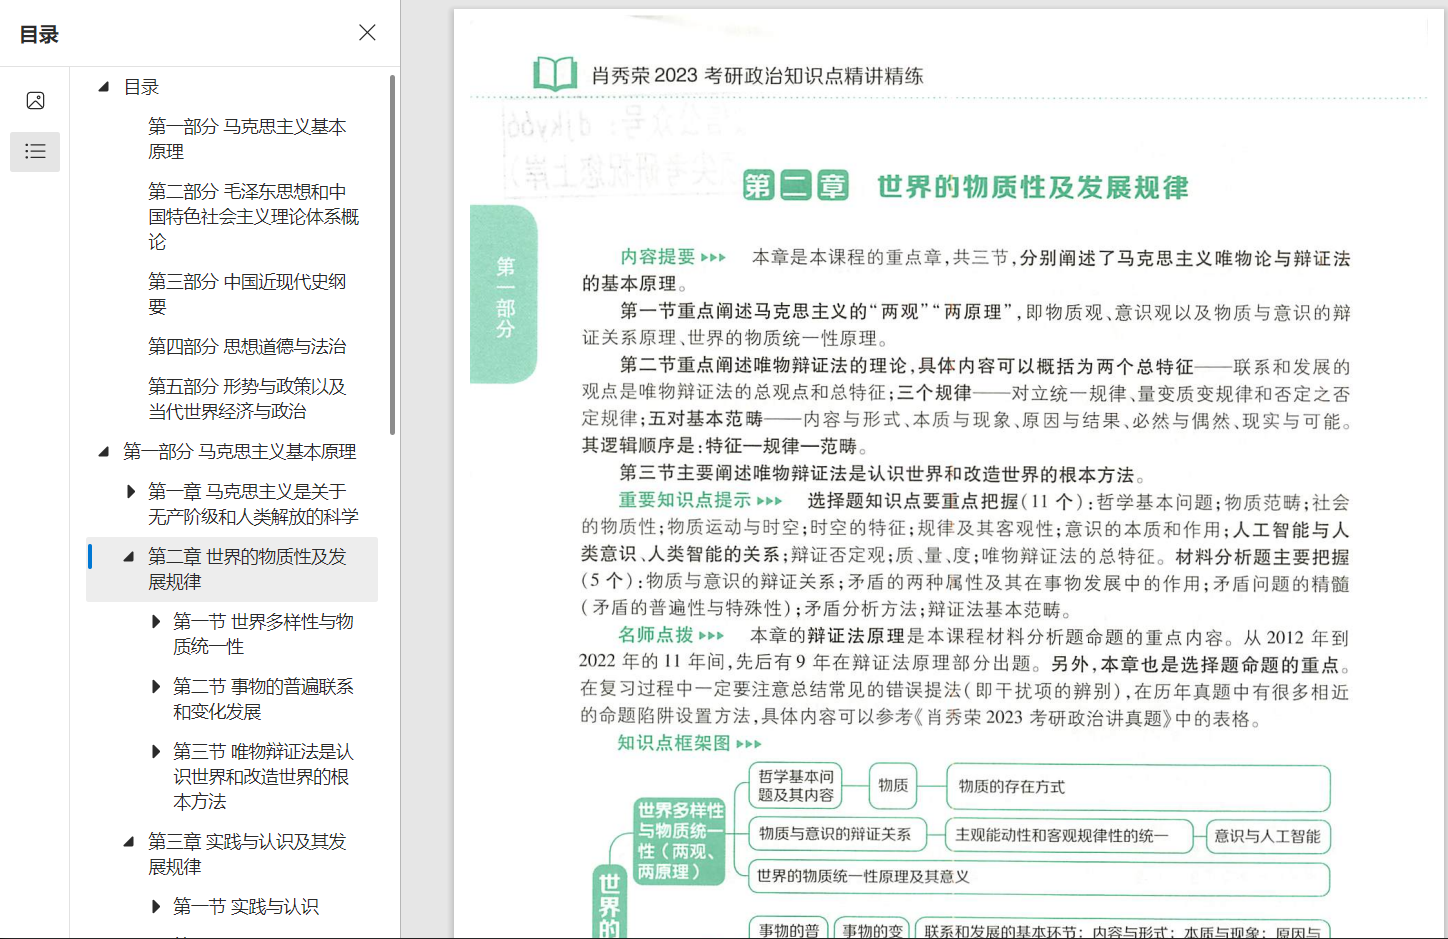Click the 第二章 chapter badge
Viewport: 1448px width, 939px height.
(x=796, y=186)
